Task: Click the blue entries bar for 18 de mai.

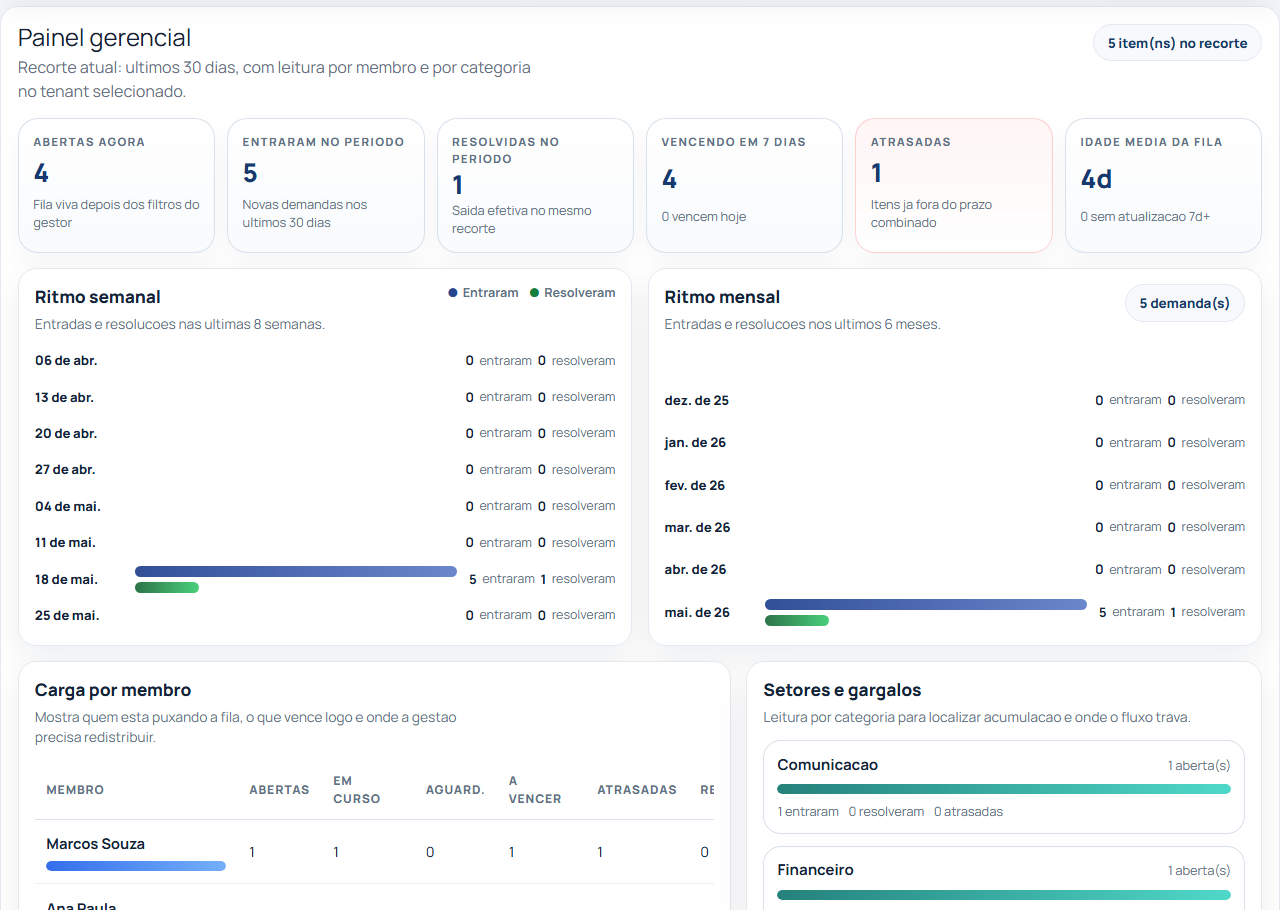Action: pyautogui.click(x=296, y=571)
